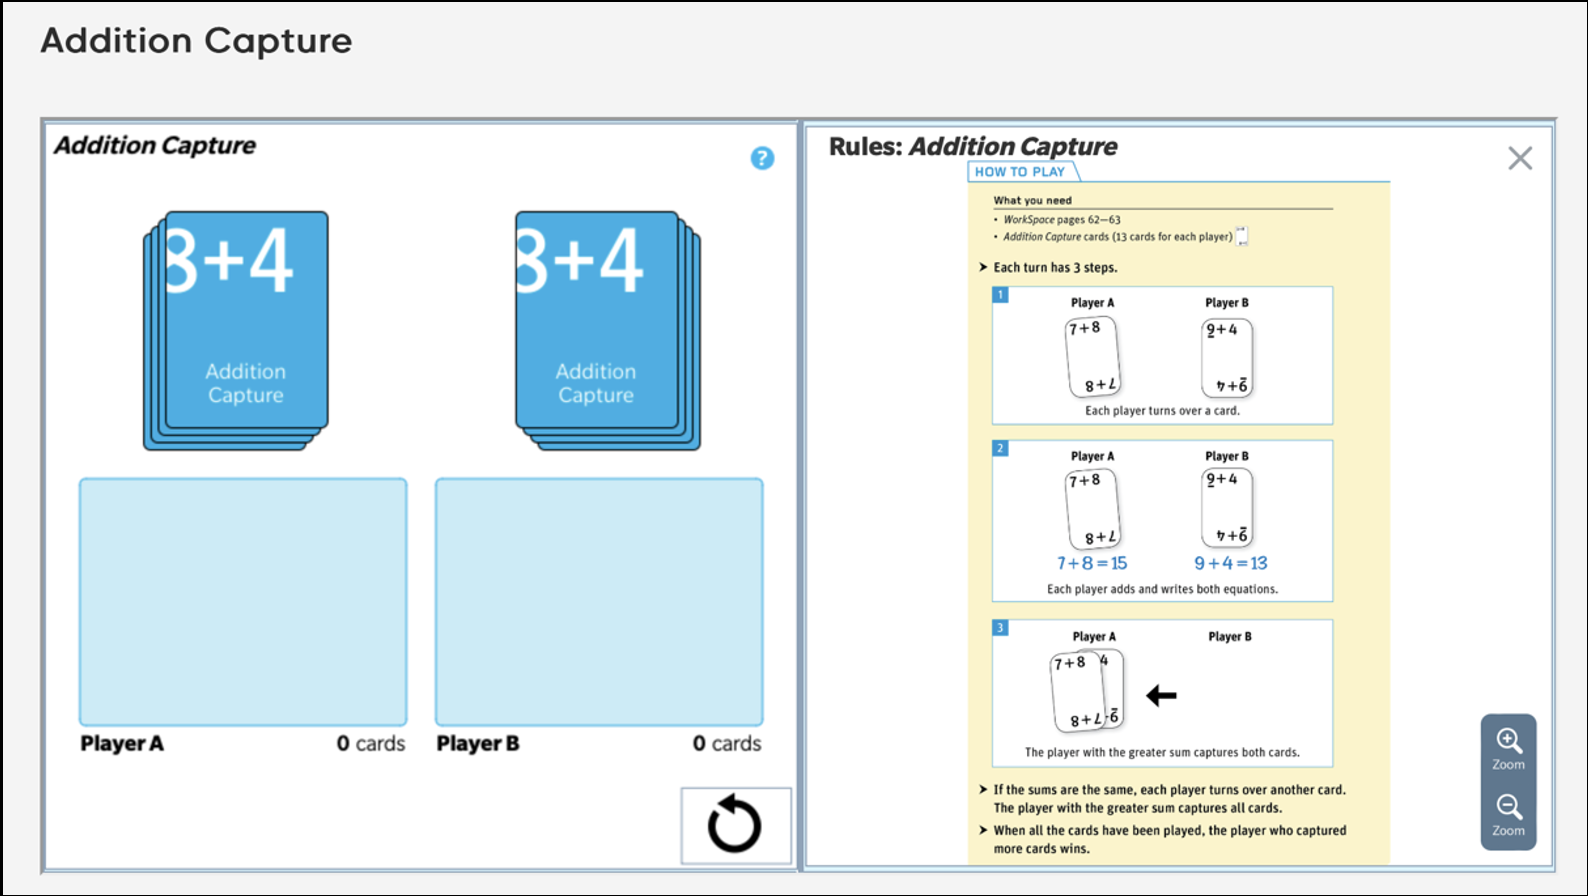Click the Player B name label

(x=478, y=743)
